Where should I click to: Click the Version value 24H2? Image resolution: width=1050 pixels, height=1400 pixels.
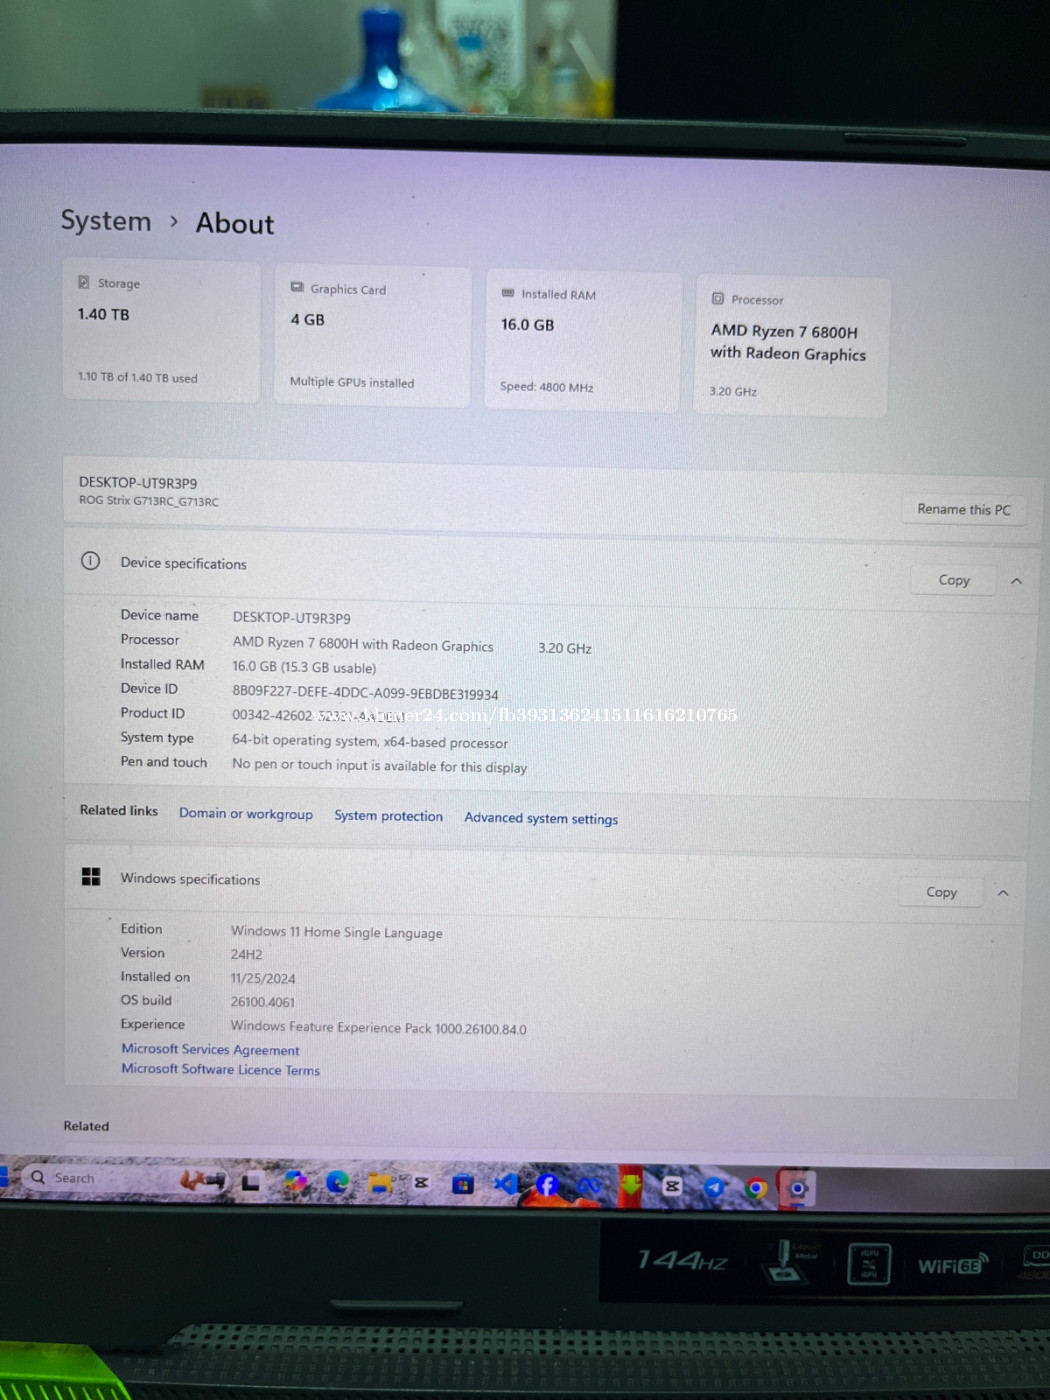(x=246, y=954)
